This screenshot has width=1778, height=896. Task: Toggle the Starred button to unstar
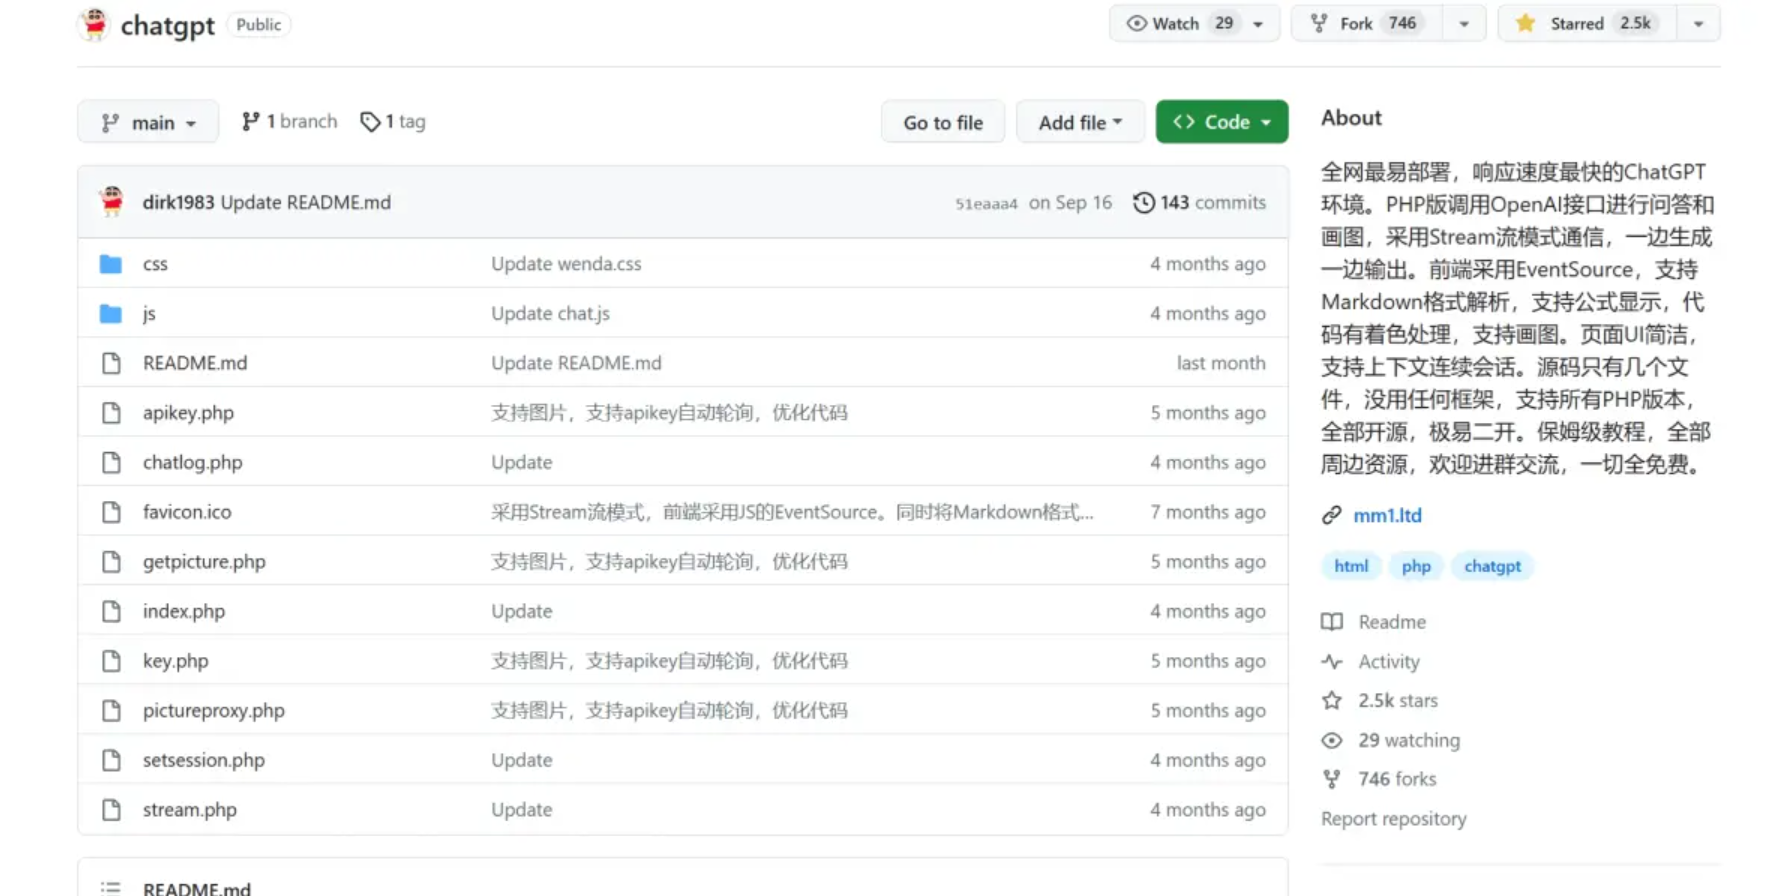[x=1588, y=23]
